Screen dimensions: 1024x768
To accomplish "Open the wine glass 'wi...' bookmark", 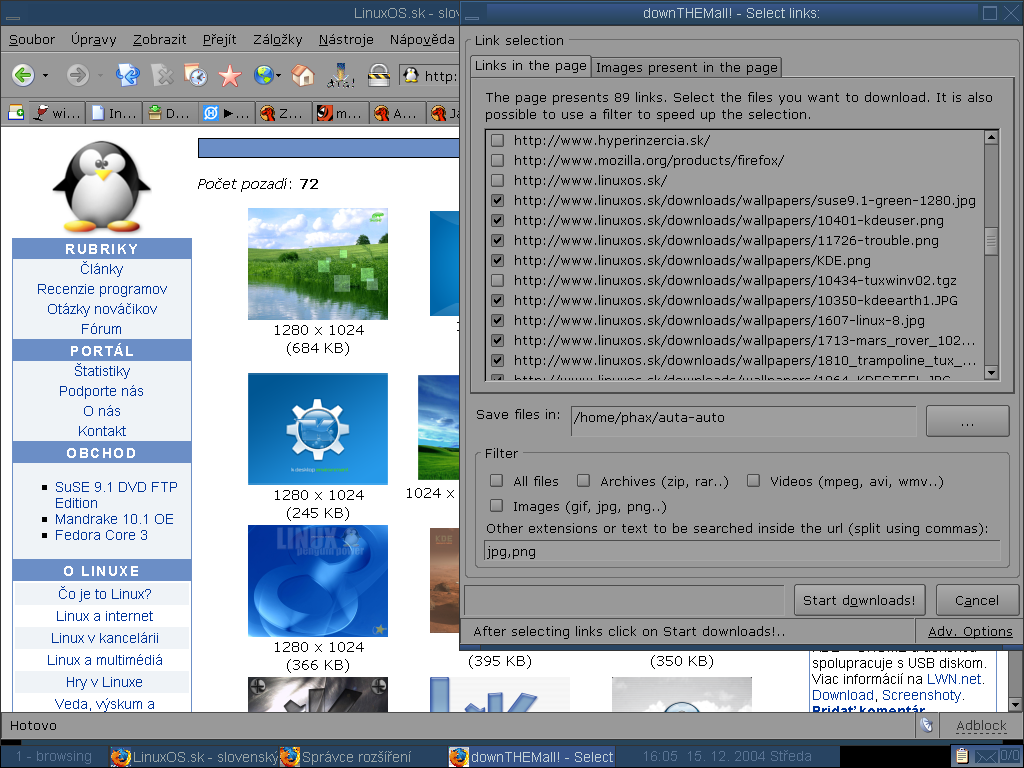I will tap(57, 113).
